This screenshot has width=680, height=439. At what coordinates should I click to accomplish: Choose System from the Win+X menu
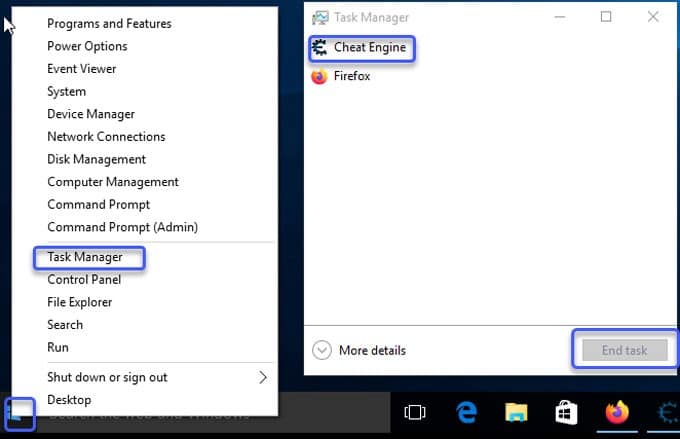[66, 91]
